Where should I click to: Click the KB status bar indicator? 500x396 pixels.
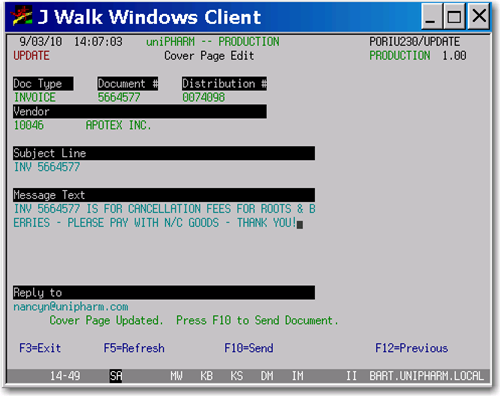(x=206, y=376)
